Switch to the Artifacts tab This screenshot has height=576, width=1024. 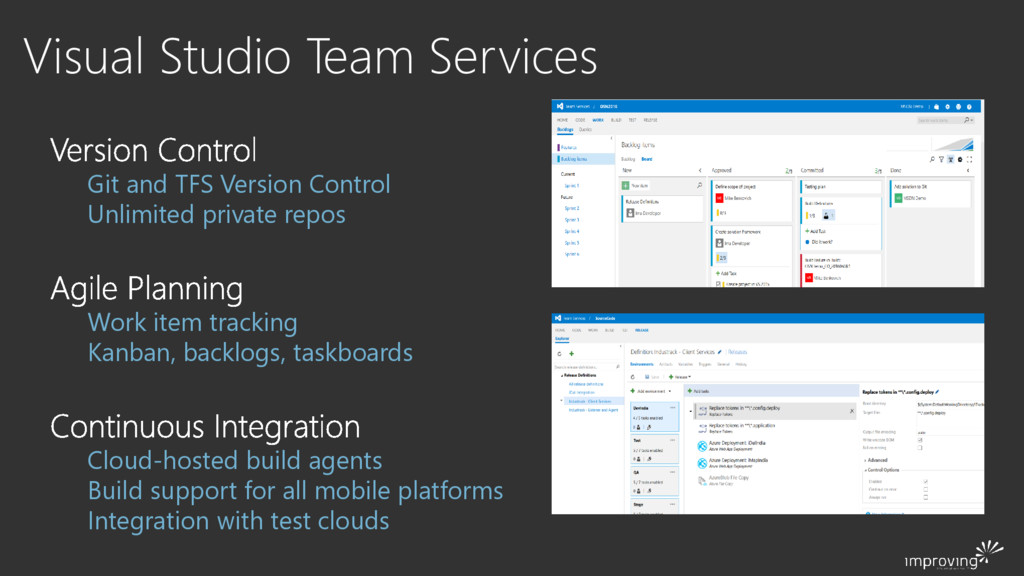tap(665, 364)
